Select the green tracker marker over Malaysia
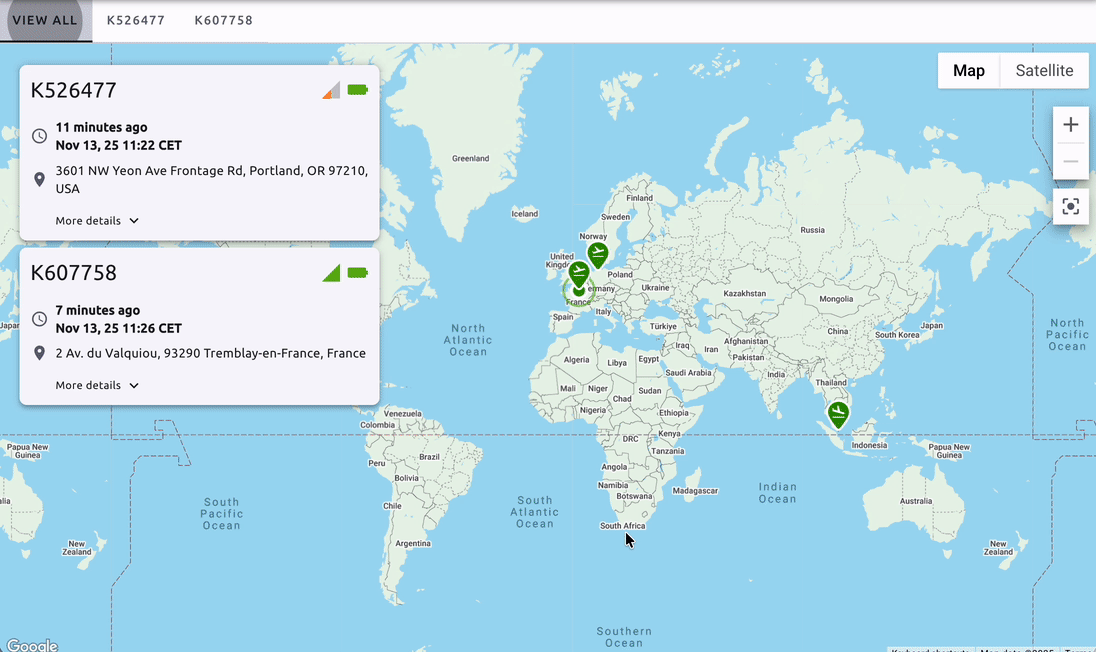The width and height of the screenshot is (1096, 652). click(x=838, y=413)
